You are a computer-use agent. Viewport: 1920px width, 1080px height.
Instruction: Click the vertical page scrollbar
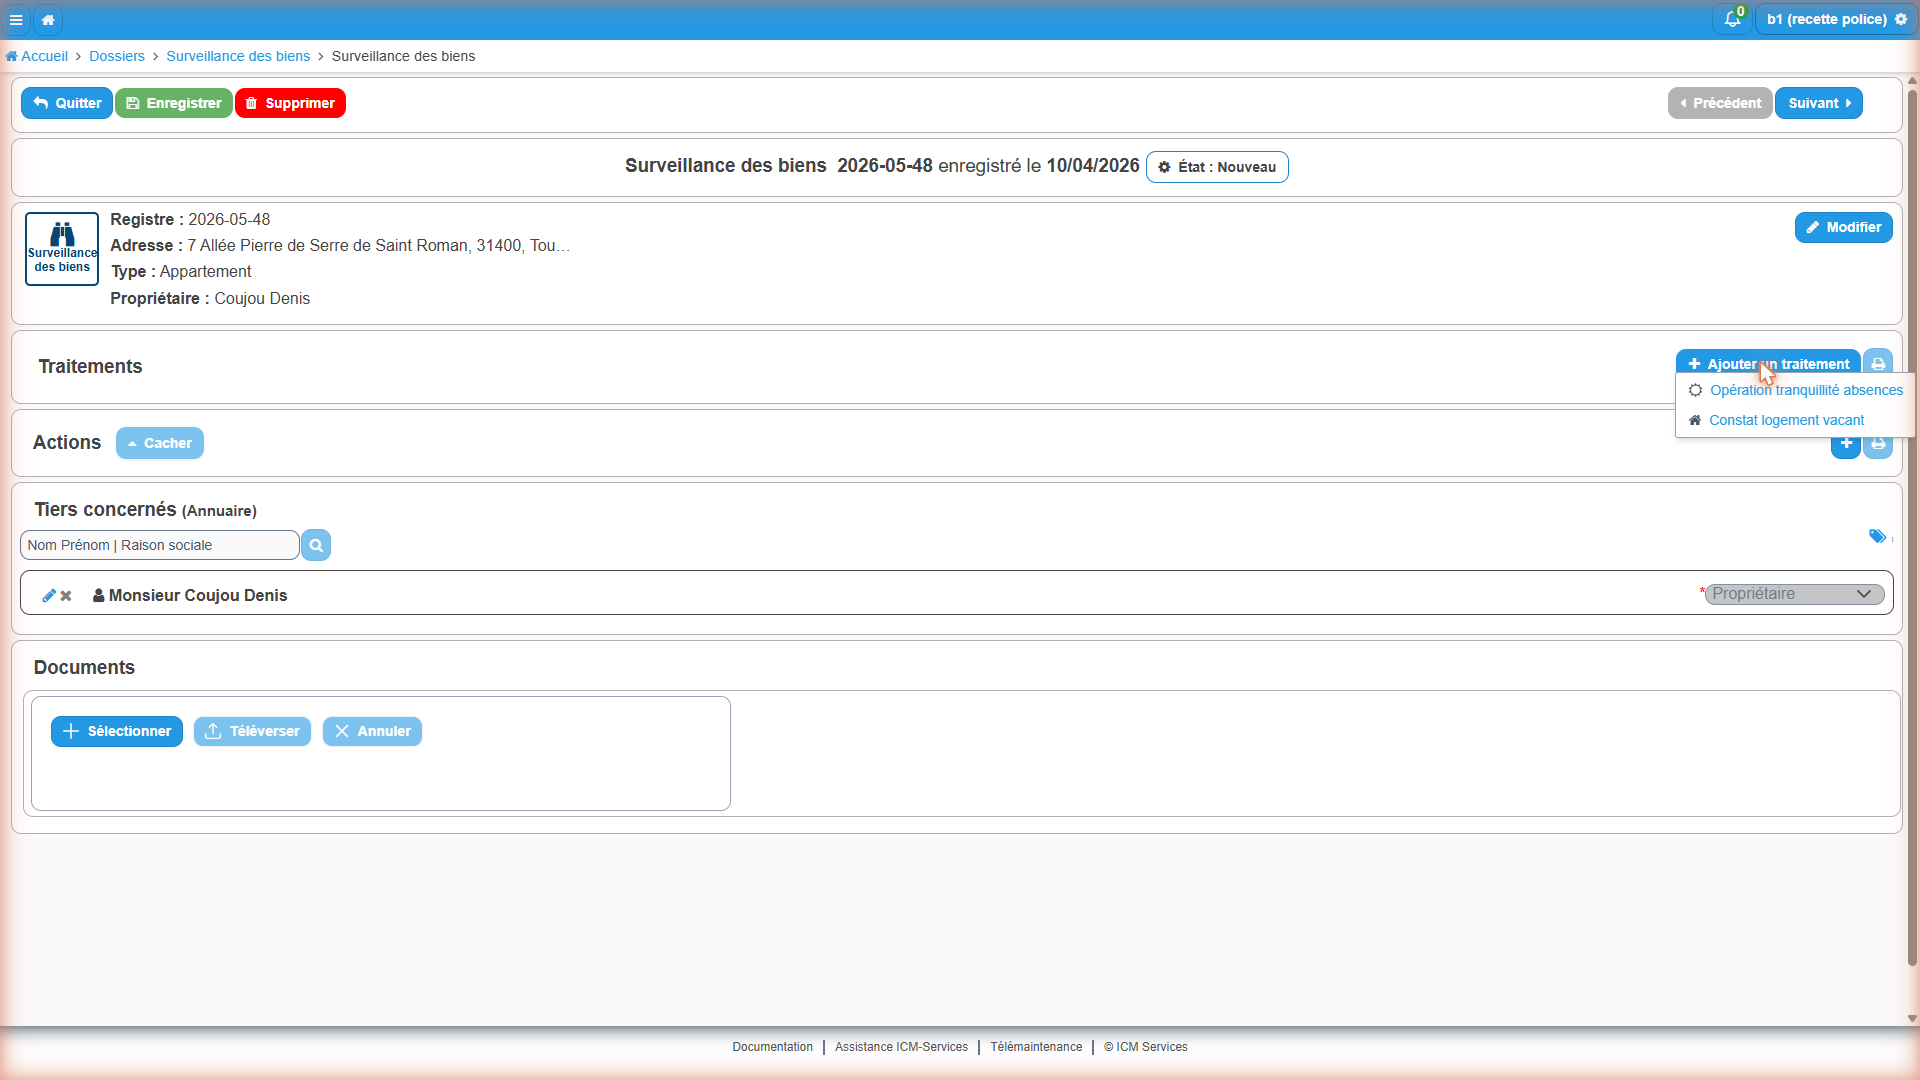coord(1912,528)
